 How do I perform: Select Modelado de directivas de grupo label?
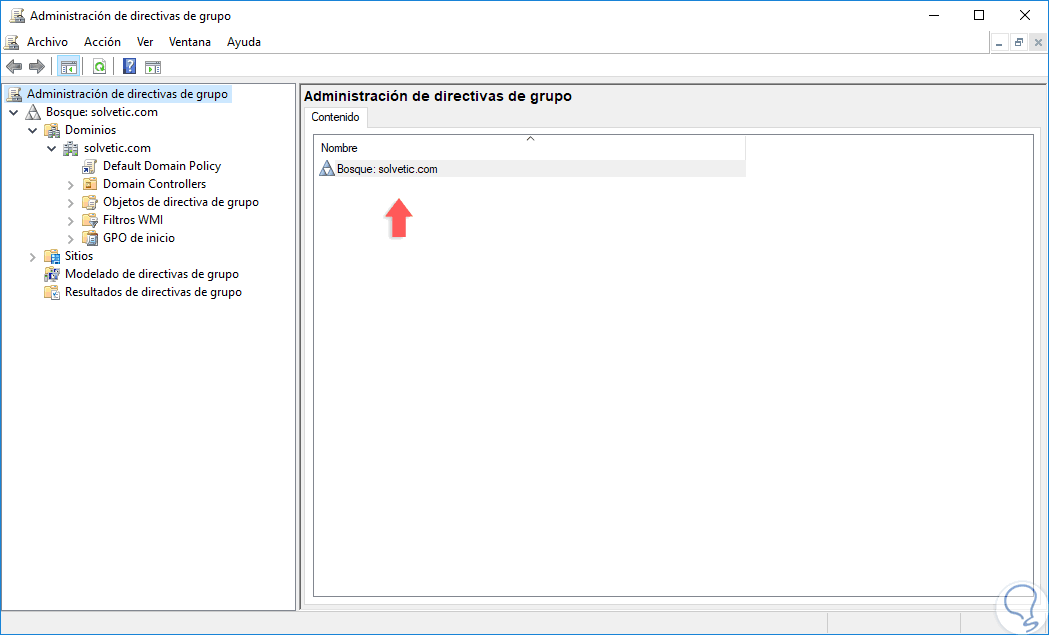[152, 274]
